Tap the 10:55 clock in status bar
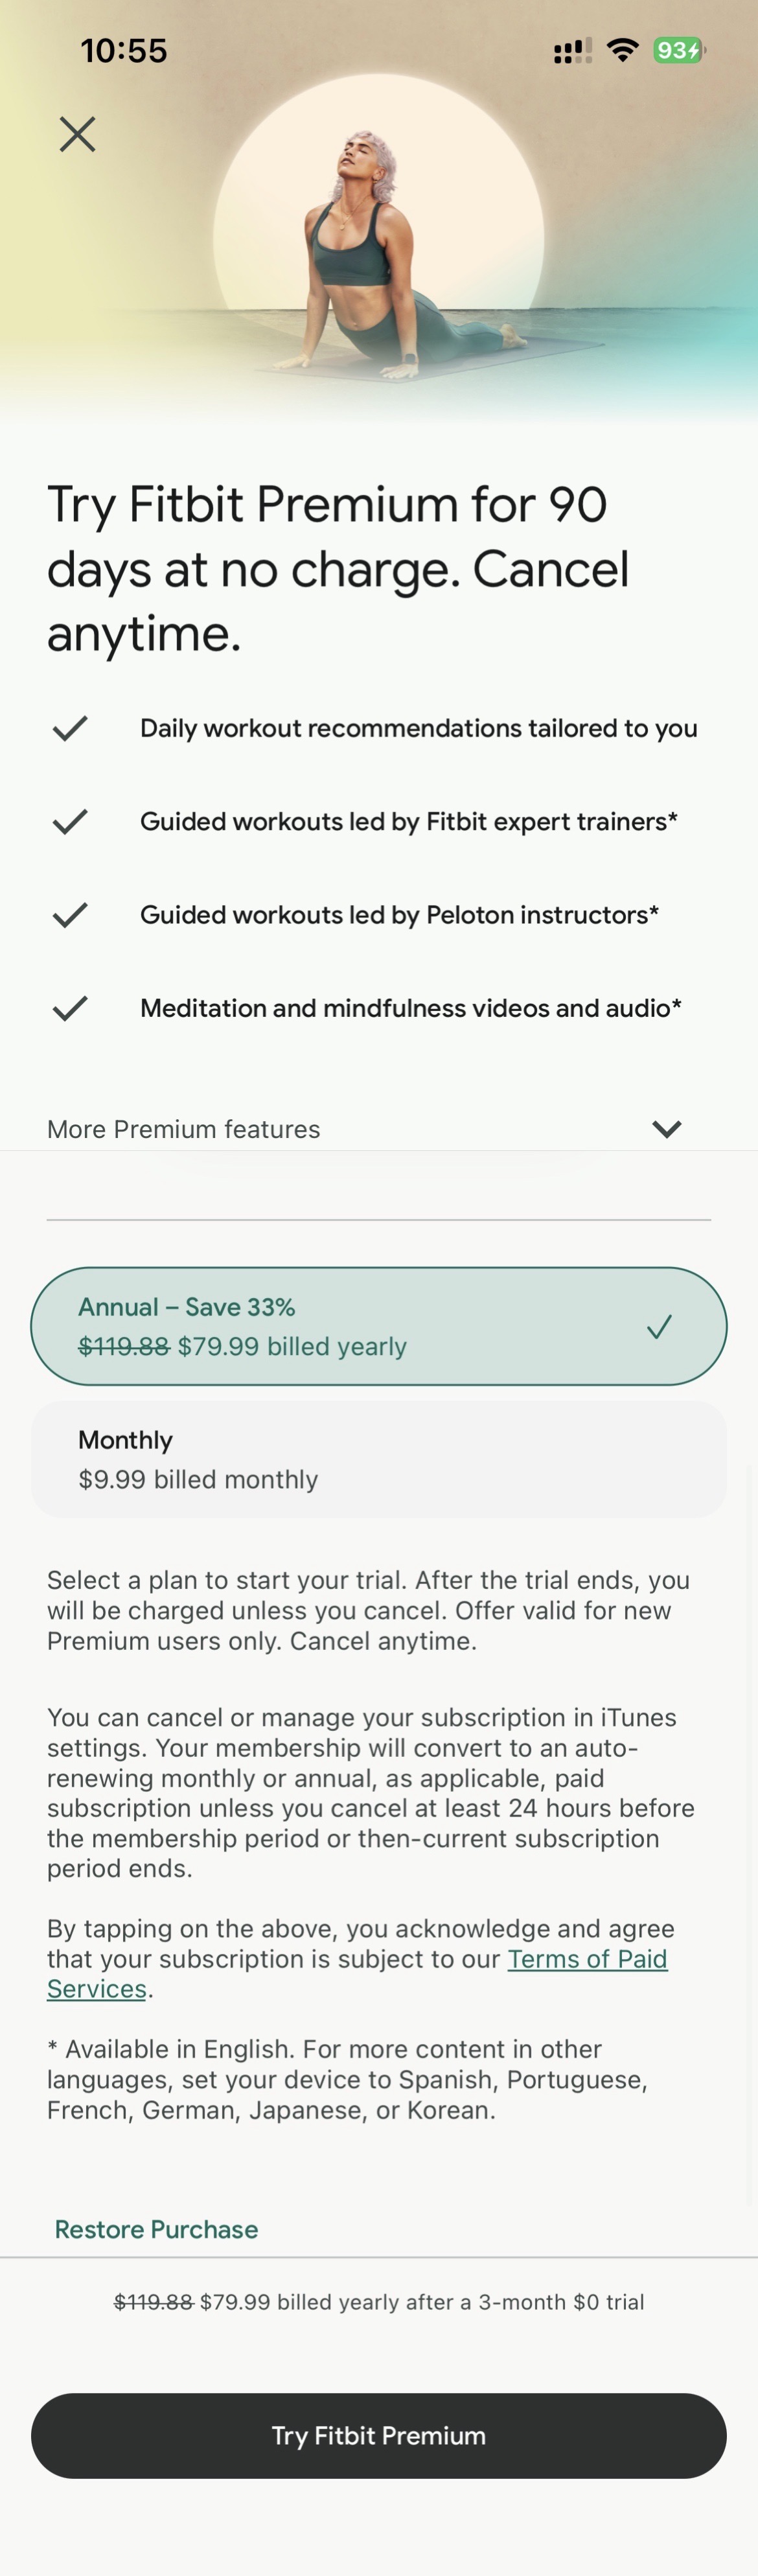The width and height of the screenshot is (758, 2576). coord(124,51)
